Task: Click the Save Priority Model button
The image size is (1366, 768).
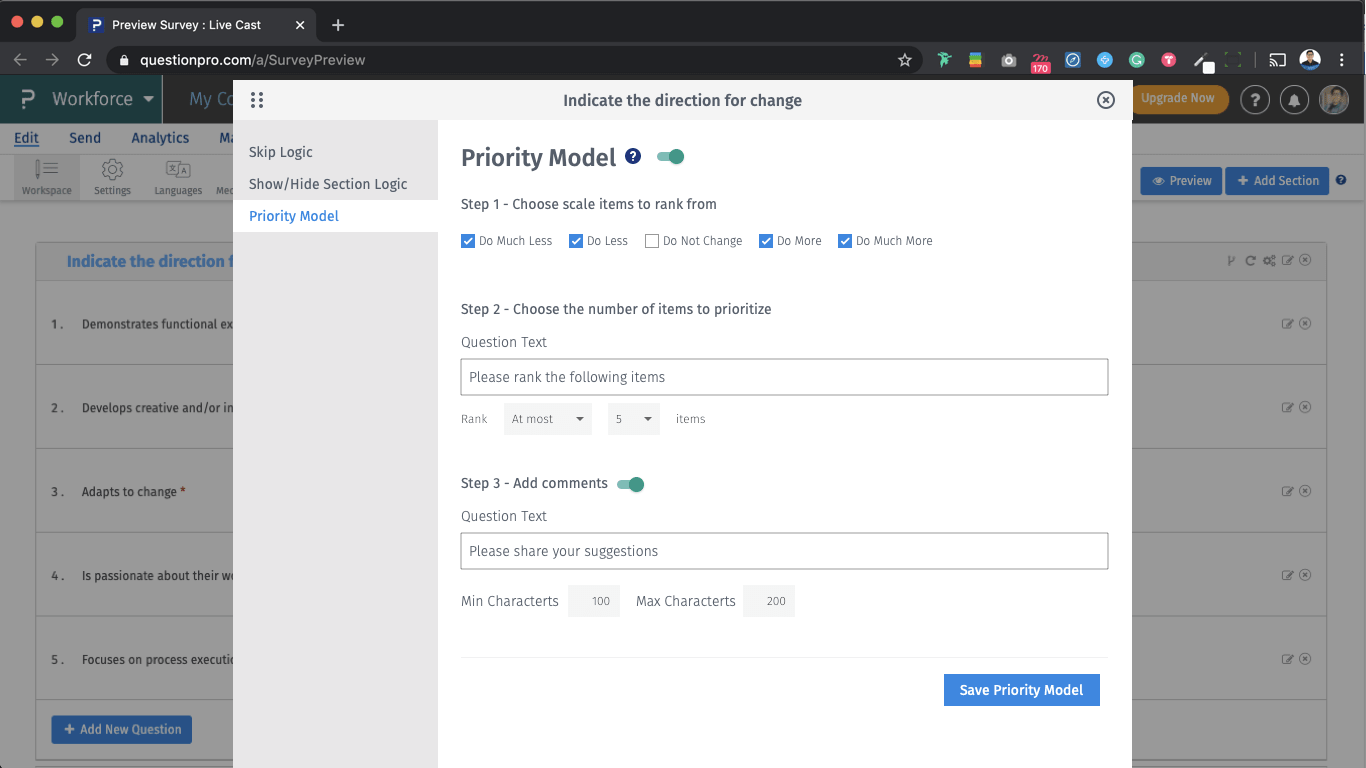Action: 1021,689
